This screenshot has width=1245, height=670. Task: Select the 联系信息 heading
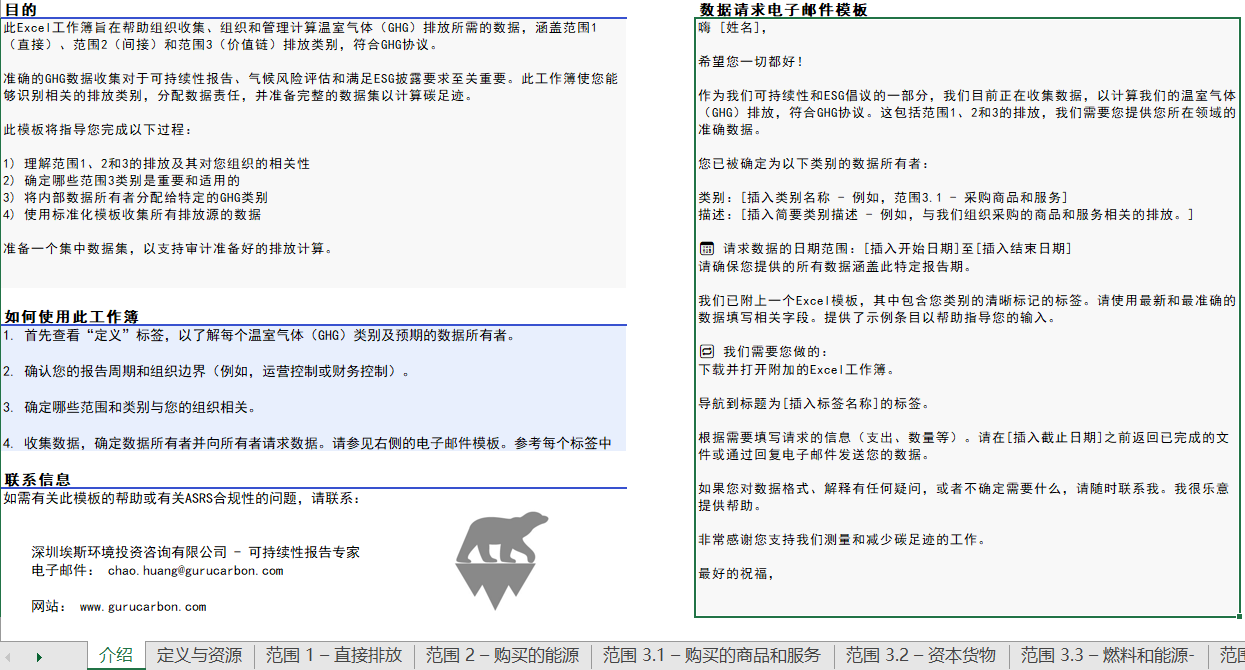tap(37, 480)
